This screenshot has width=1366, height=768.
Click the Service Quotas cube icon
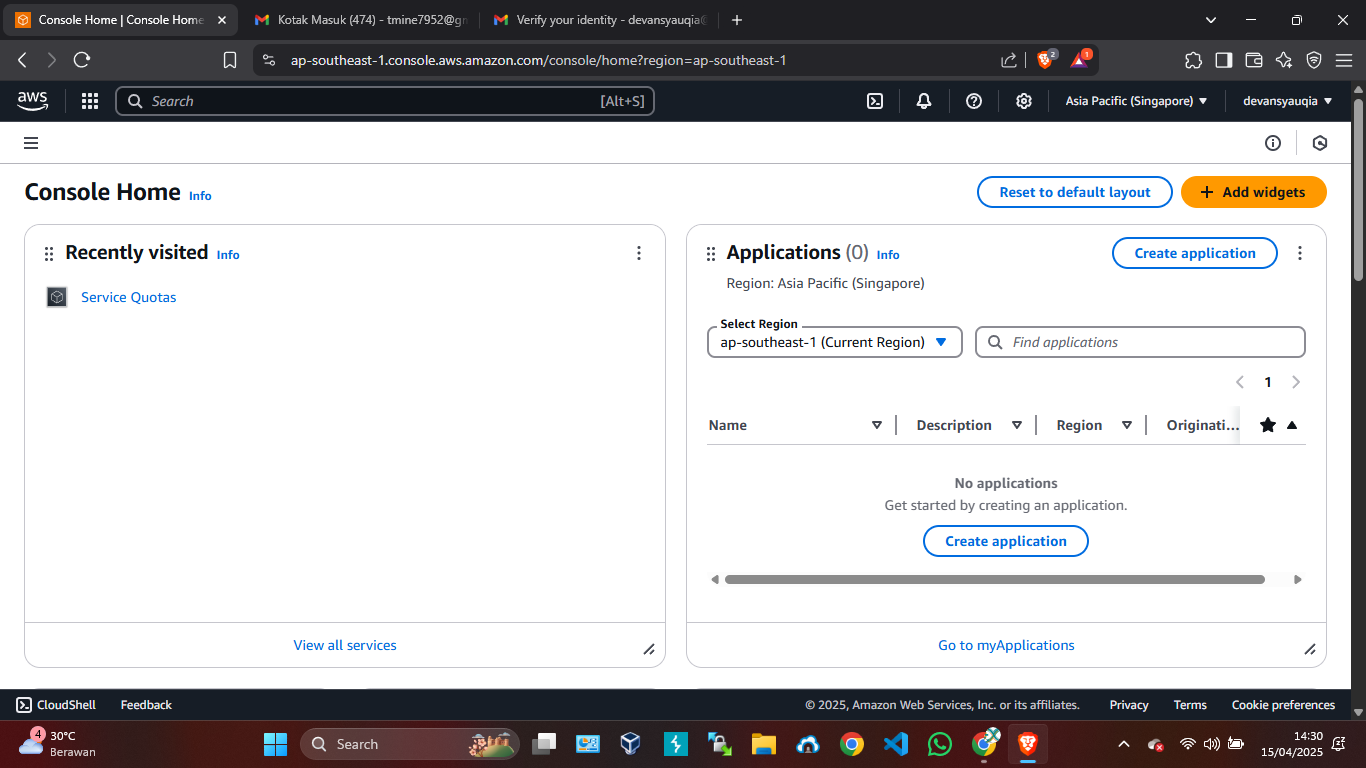tap(57, 297)
